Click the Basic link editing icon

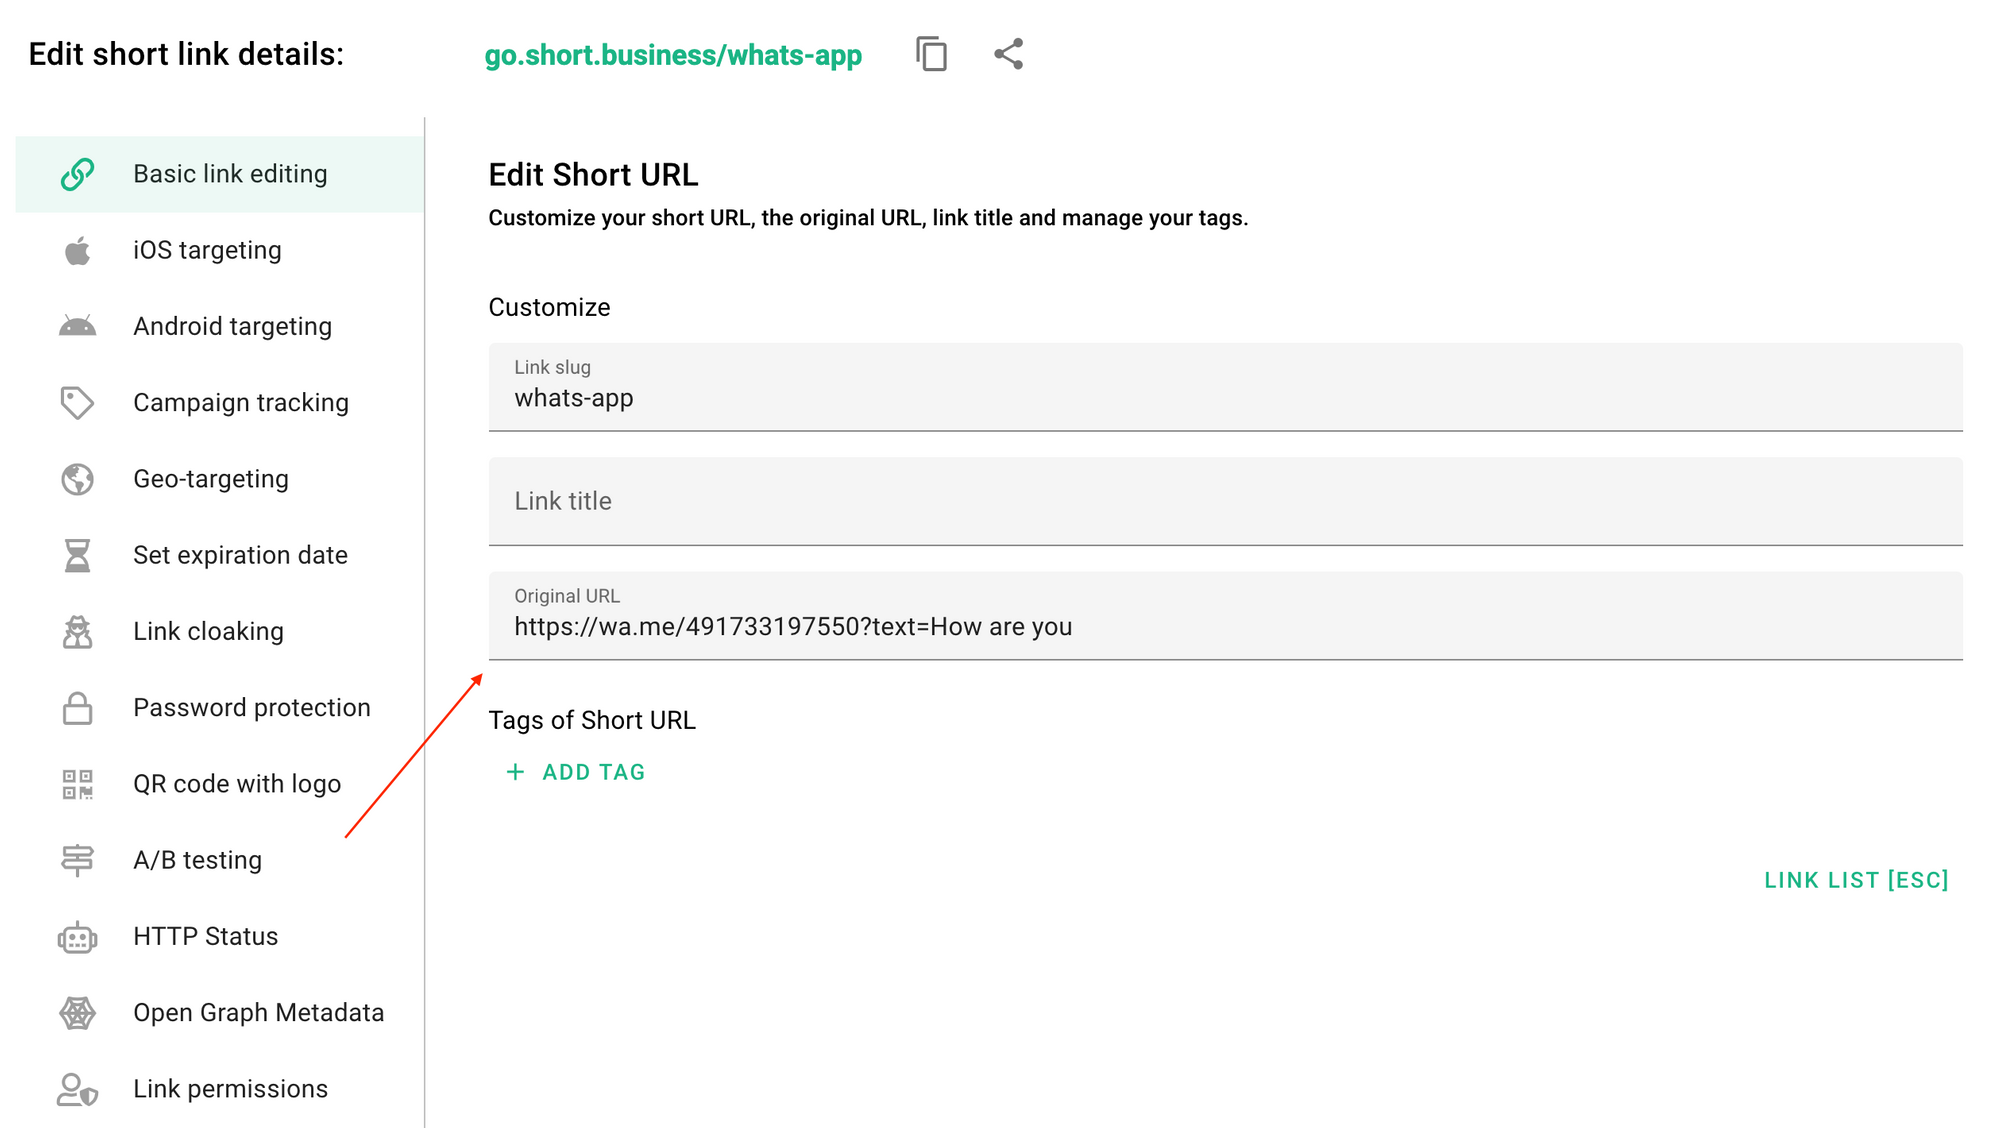pyautogui.click(x=80, y=173)
